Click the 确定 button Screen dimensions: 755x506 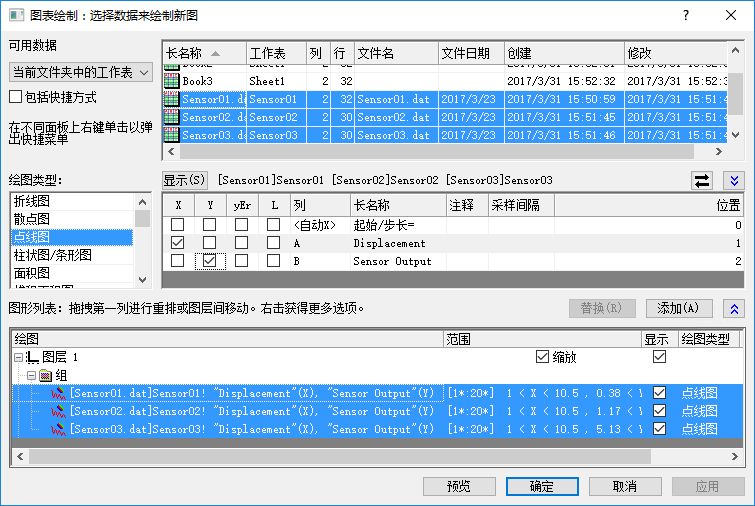(541, 486)
